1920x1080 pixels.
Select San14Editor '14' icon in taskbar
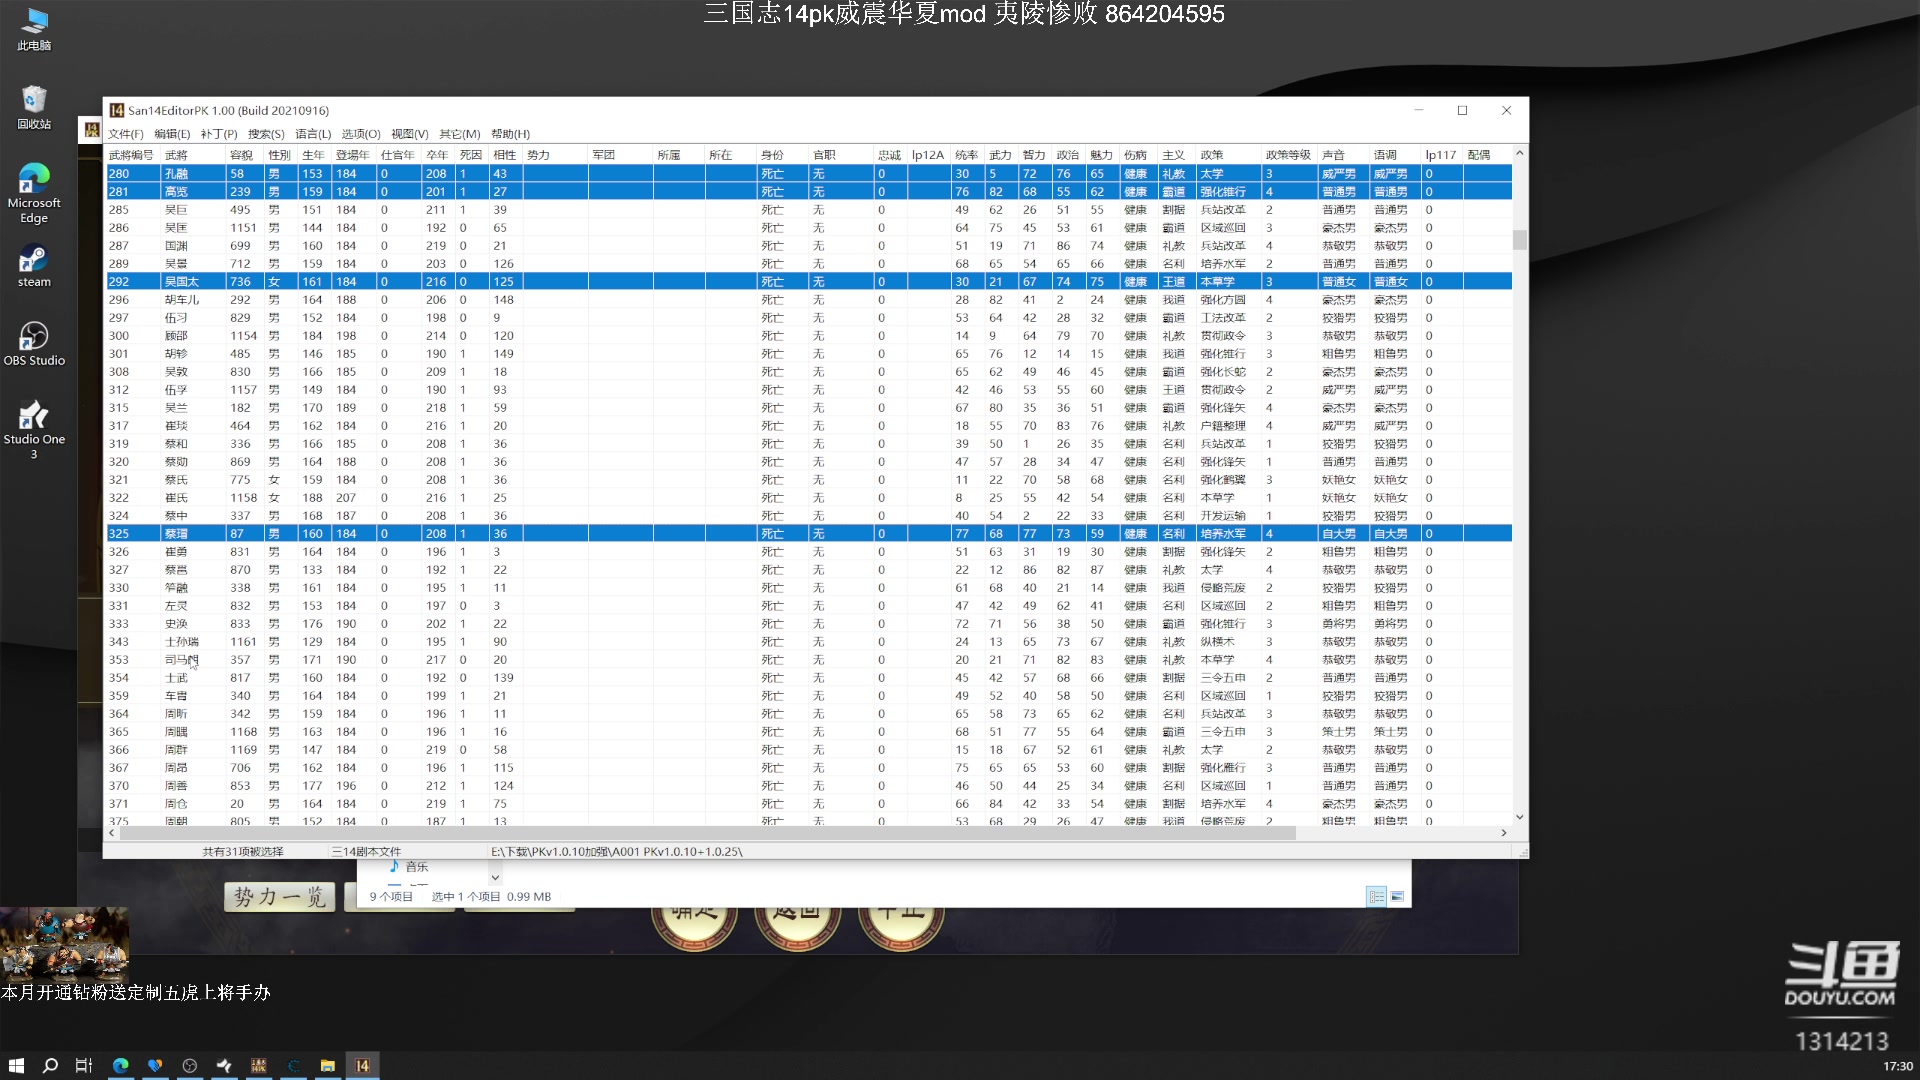pos(362,1066)
